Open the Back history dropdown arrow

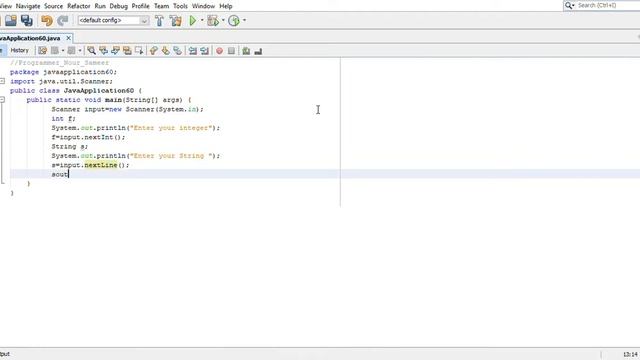pos(63,51)
